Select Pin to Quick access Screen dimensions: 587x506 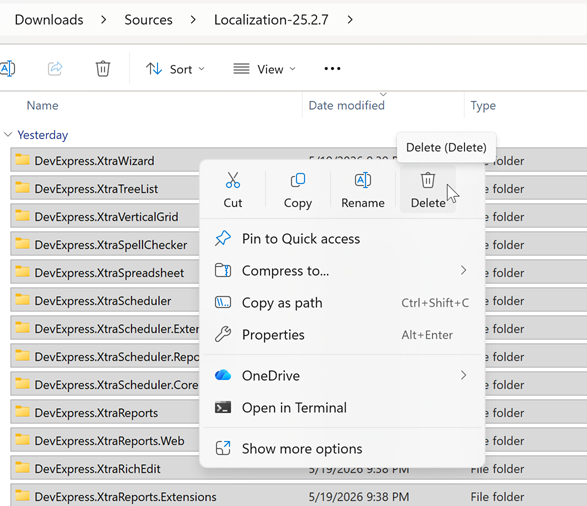pos(342,238)
